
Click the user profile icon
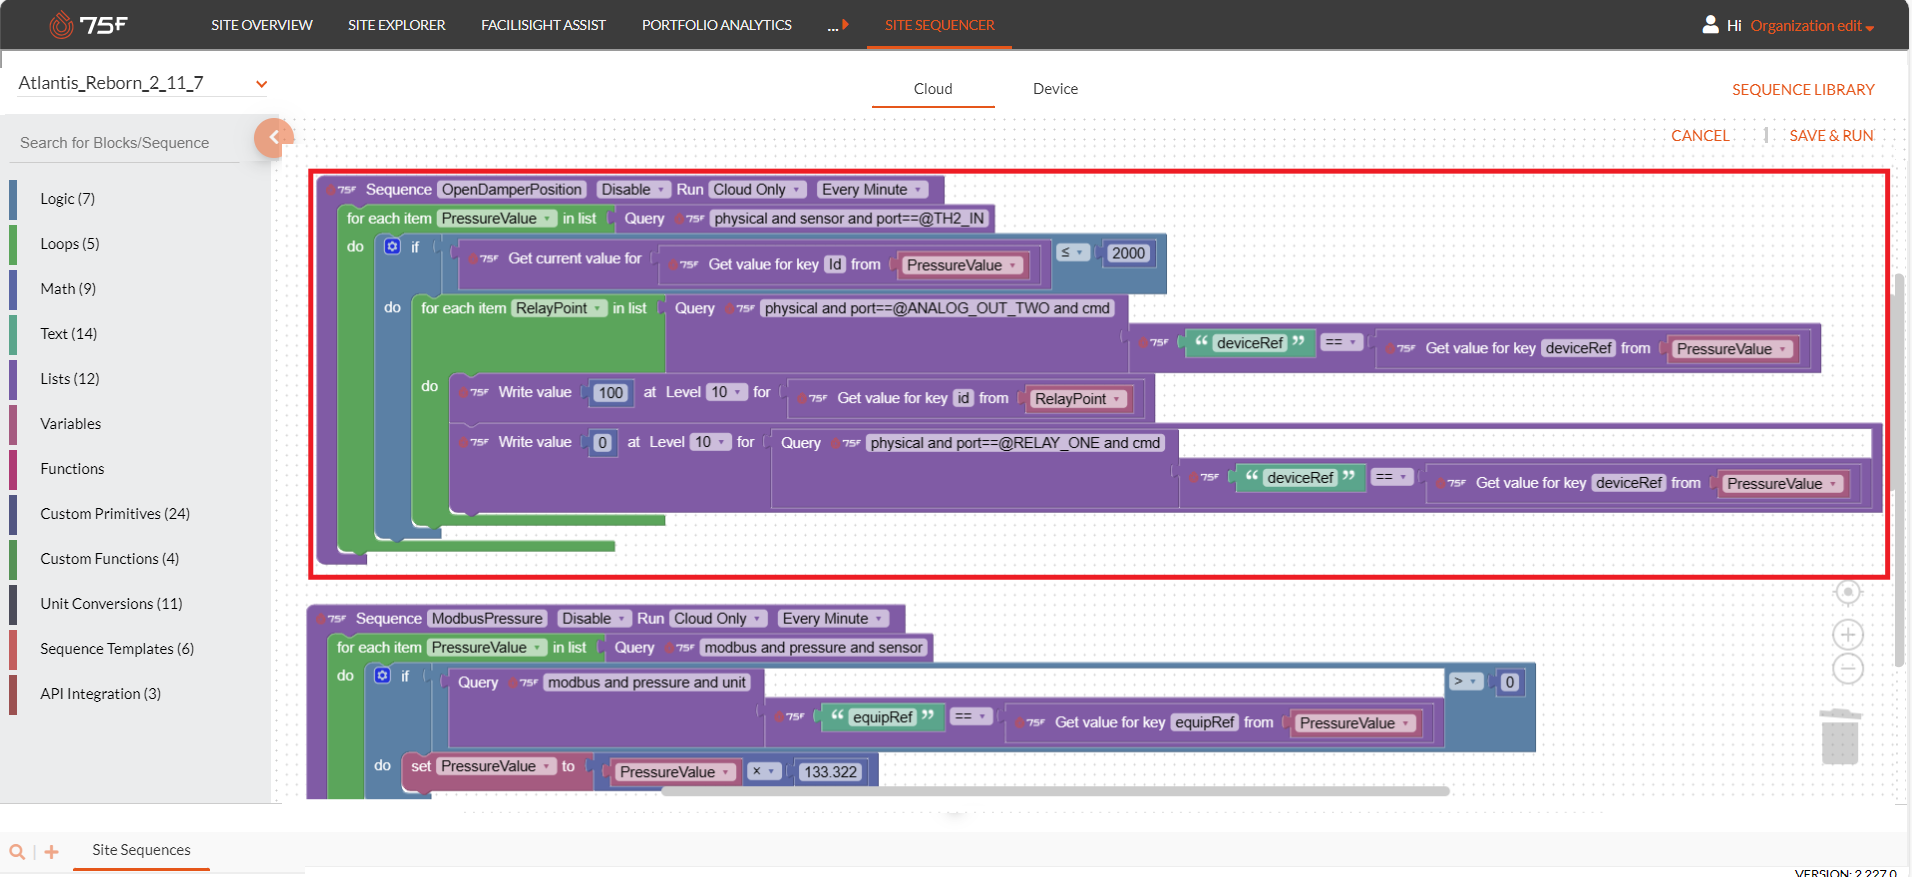tap(1710, 24)
